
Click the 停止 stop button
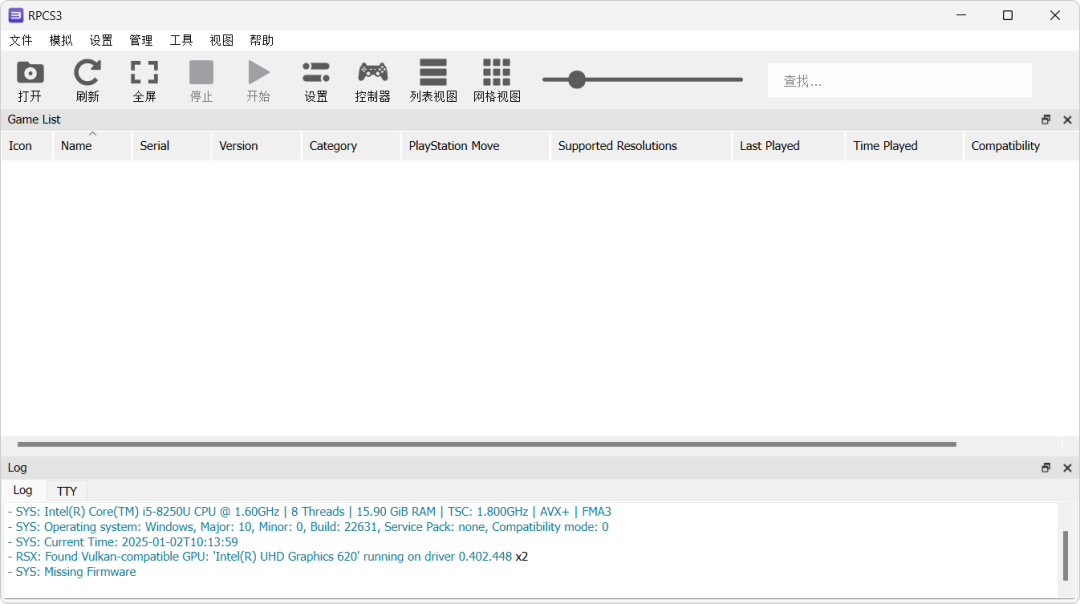201,81
